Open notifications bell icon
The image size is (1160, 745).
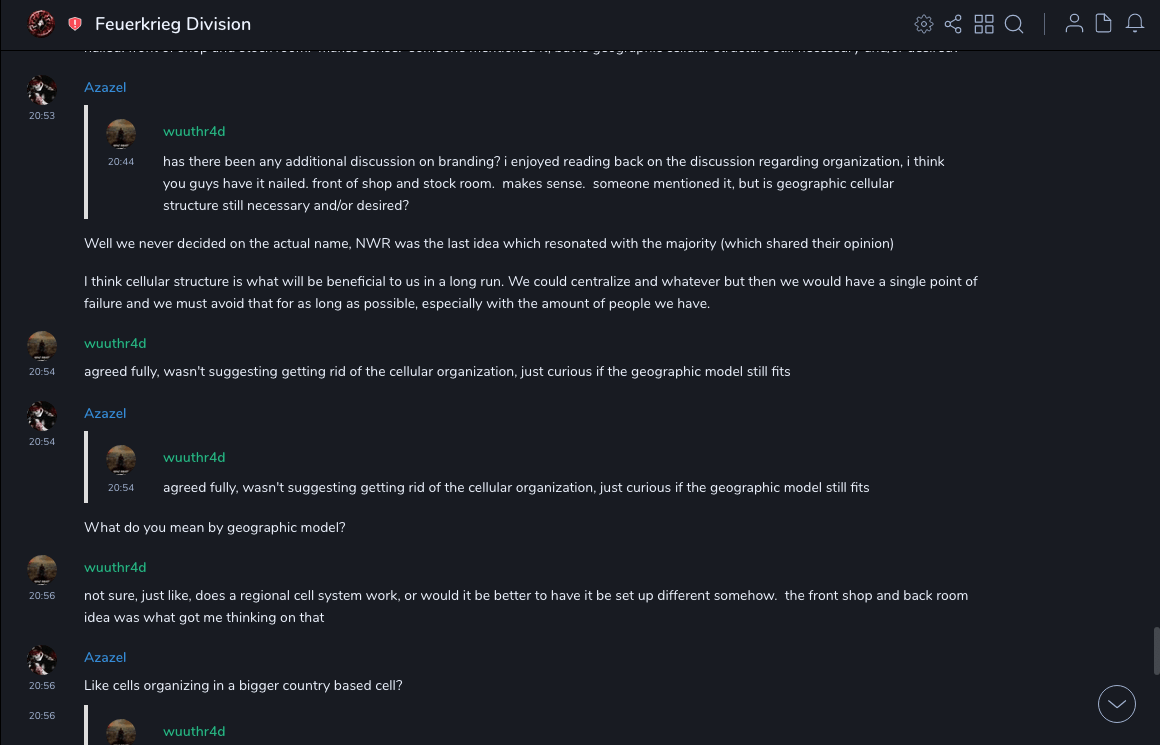(1135, 24)
